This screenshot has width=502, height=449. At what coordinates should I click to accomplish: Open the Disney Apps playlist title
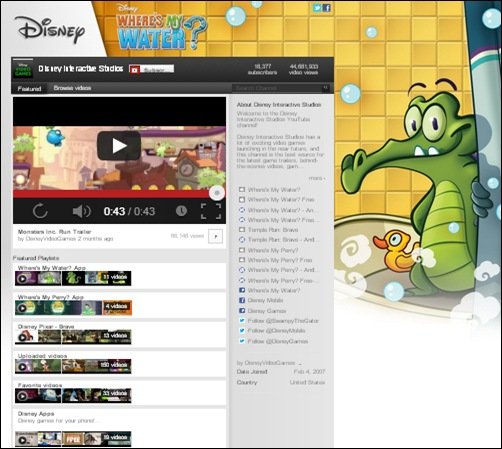point(36,414)
